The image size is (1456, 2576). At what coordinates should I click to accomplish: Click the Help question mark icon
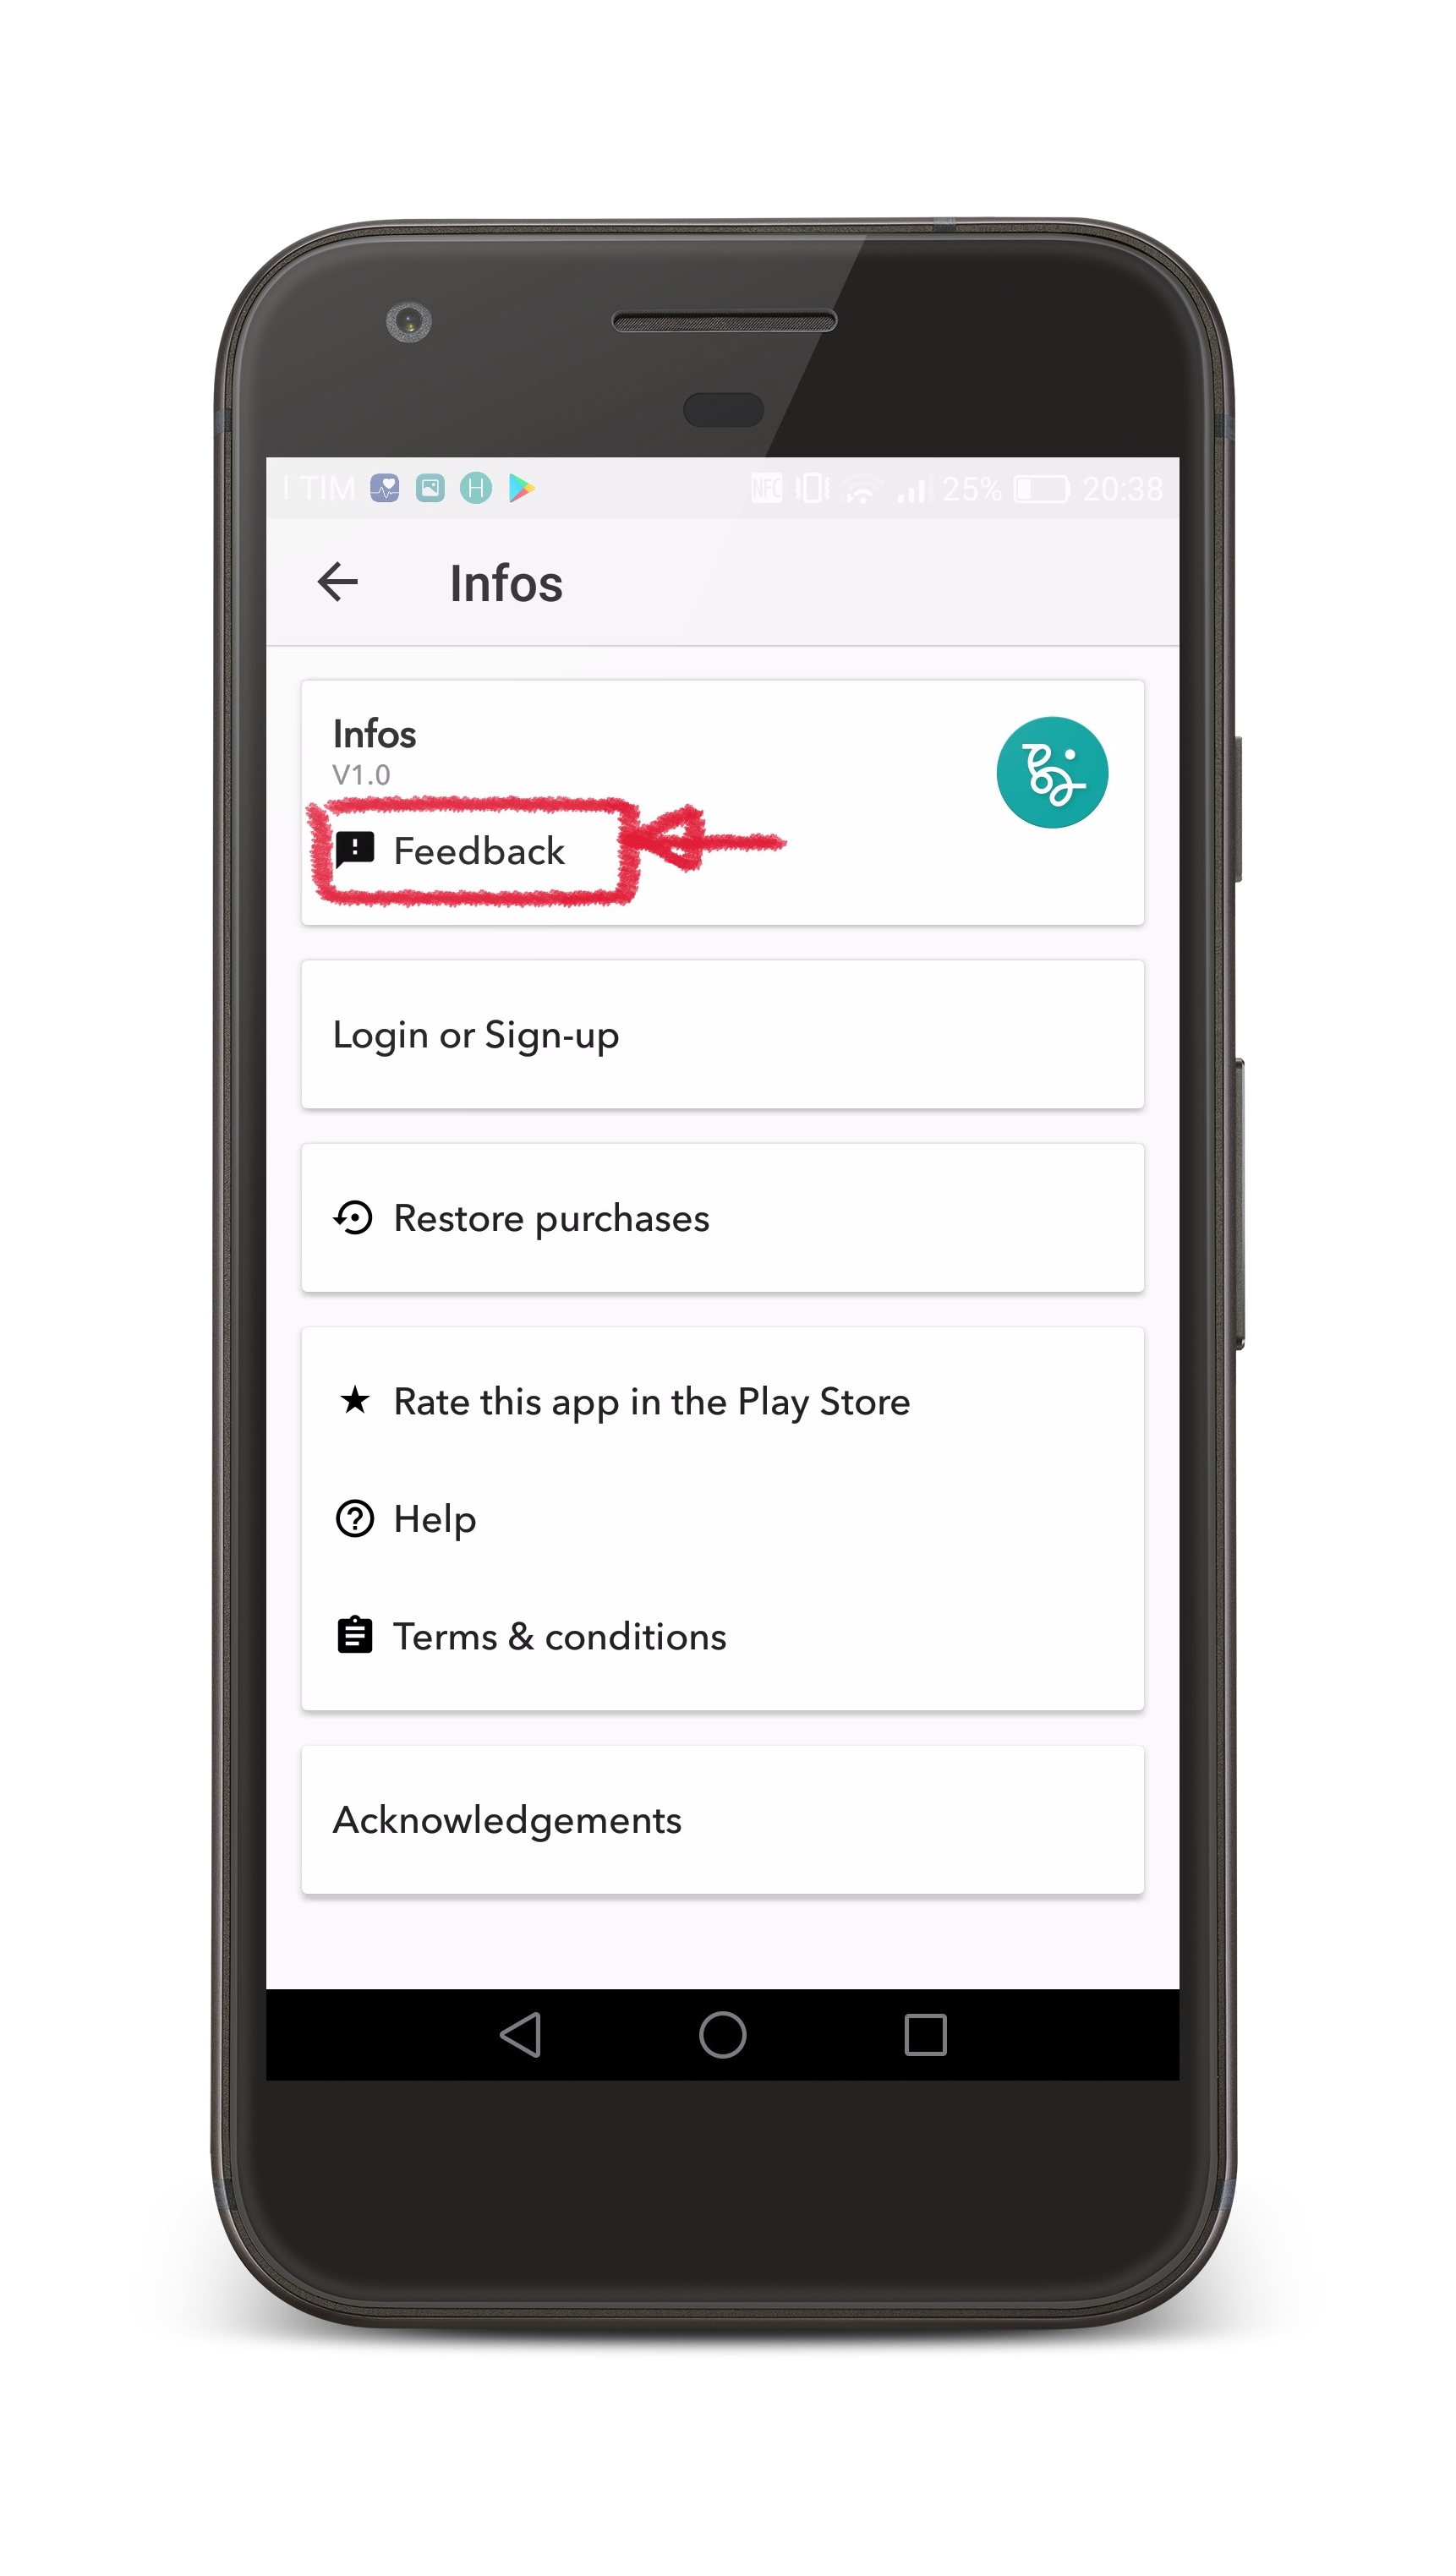coord(354,1518)
